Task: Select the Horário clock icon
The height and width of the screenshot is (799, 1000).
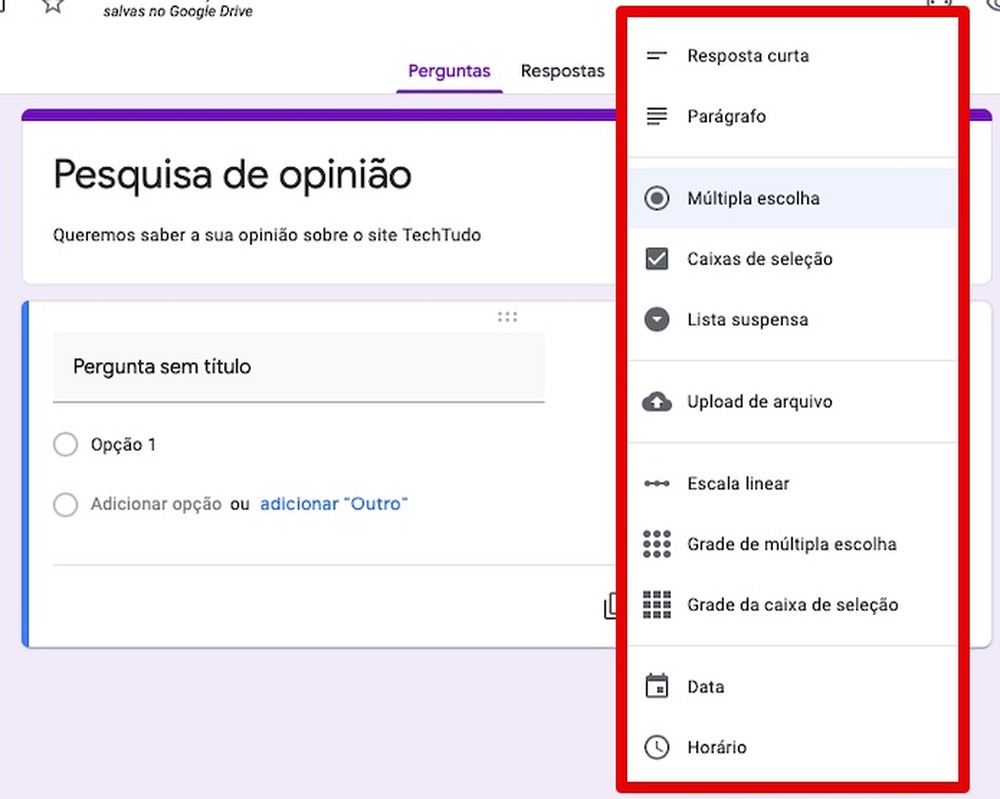Action: [657, 747]
